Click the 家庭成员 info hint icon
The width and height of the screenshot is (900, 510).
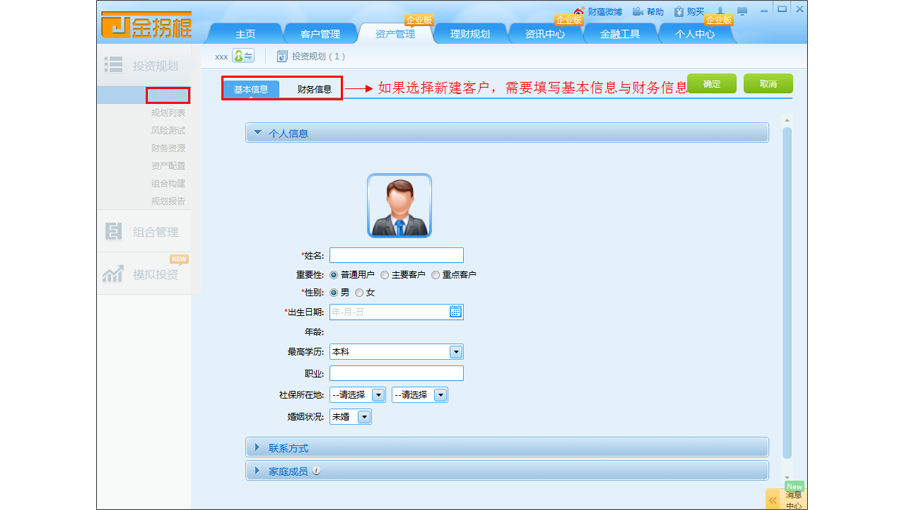tap(316, 471)
